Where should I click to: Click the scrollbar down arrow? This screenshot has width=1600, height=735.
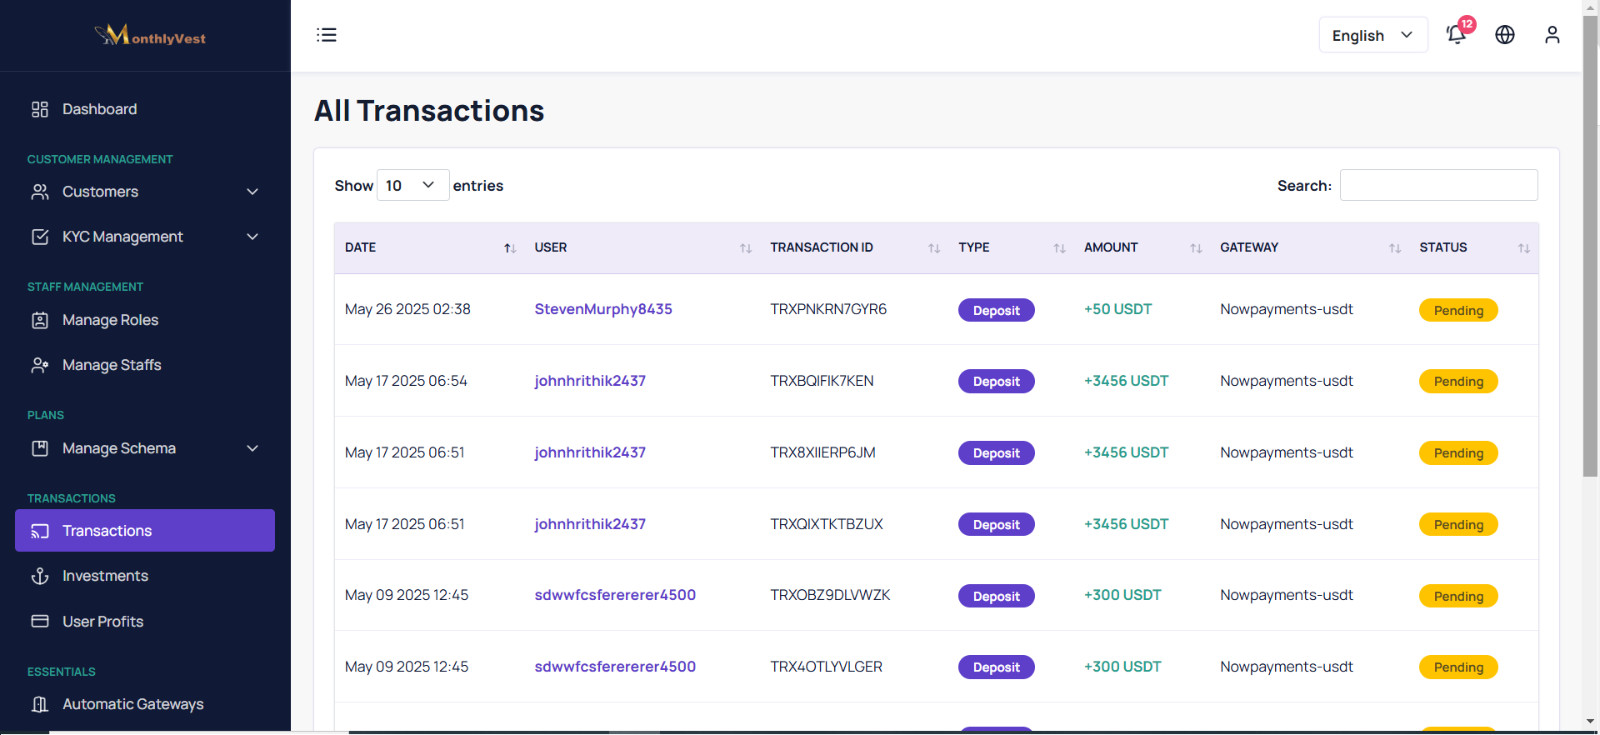coord(1590,721)
